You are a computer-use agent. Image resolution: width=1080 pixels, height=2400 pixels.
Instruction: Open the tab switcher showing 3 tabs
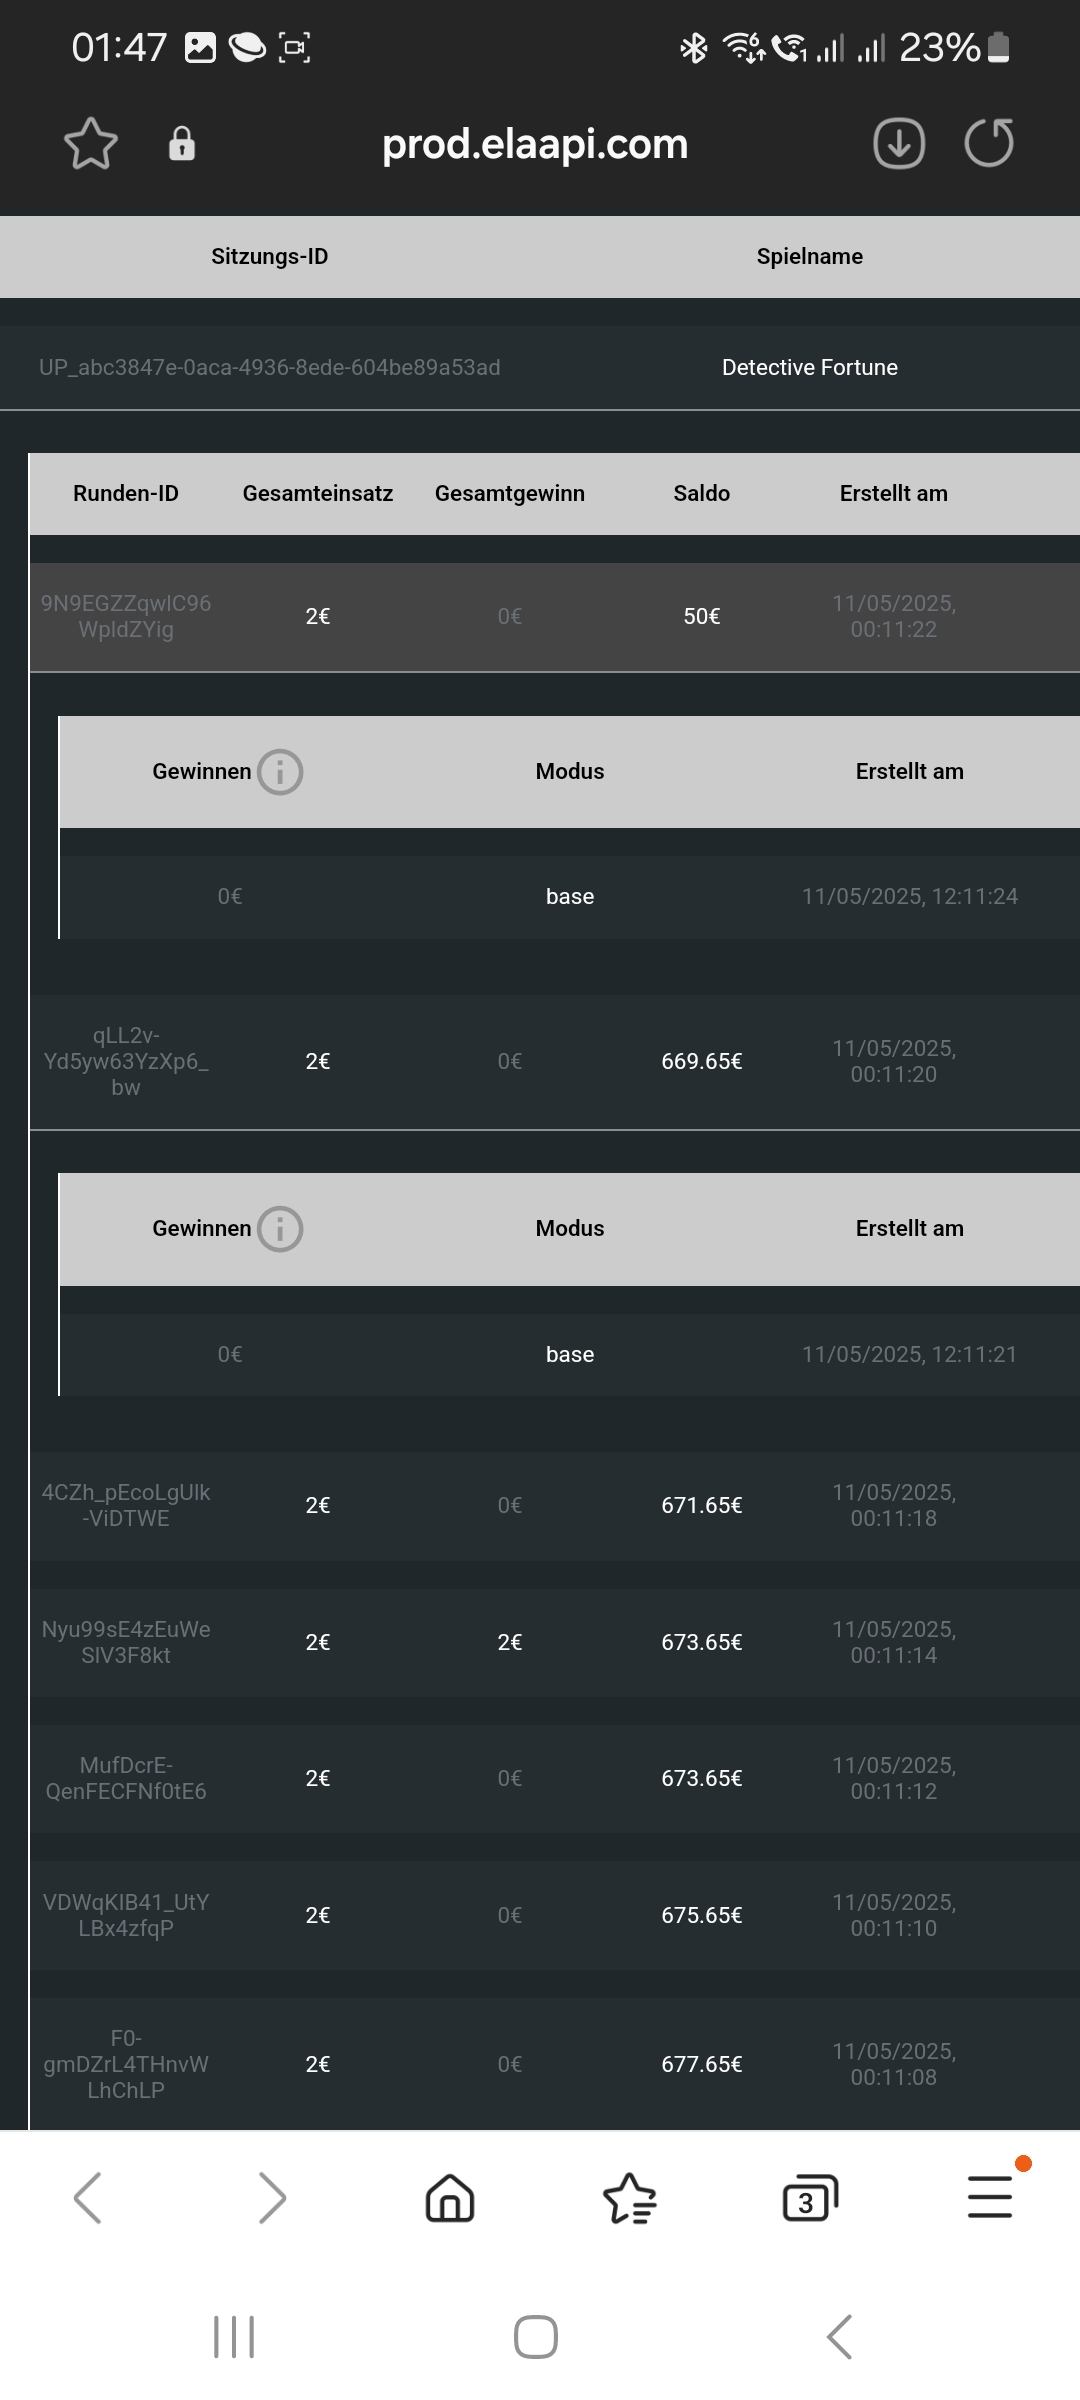point(809,2198)
